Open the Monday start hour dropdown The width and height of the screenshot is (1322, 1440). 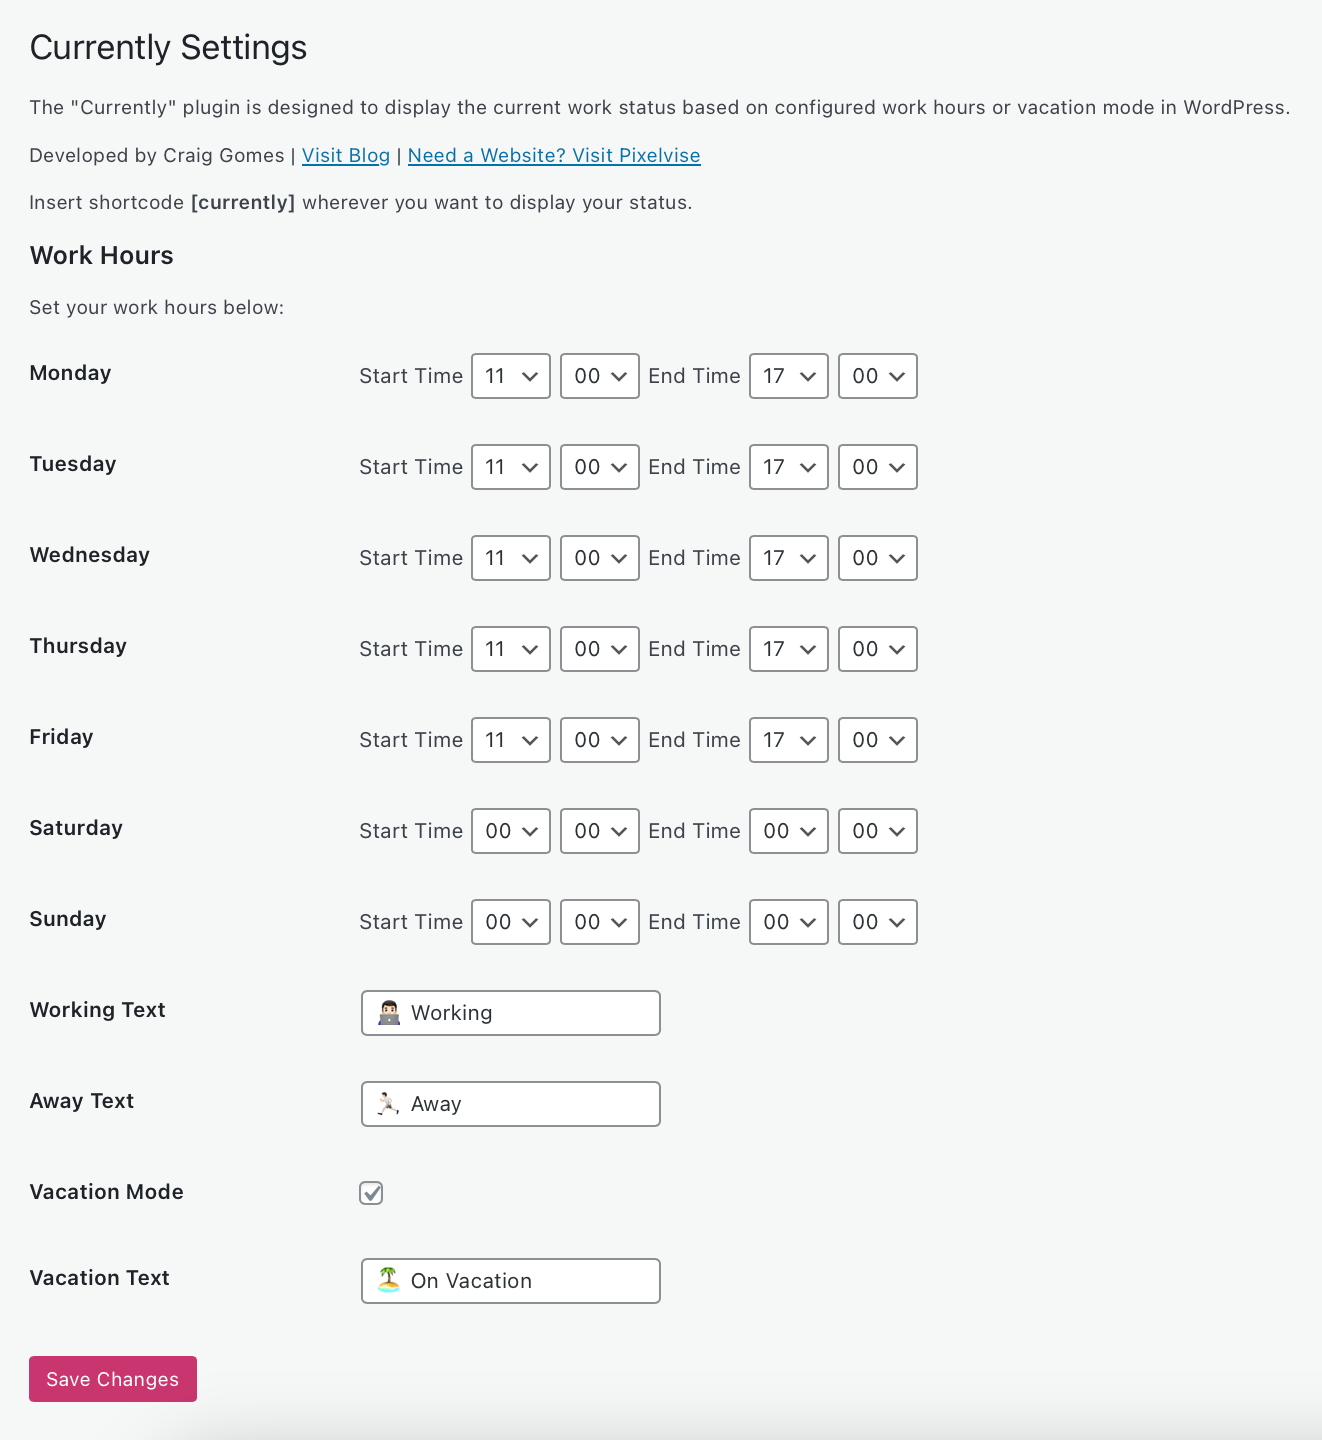click(x=510, y=376)
